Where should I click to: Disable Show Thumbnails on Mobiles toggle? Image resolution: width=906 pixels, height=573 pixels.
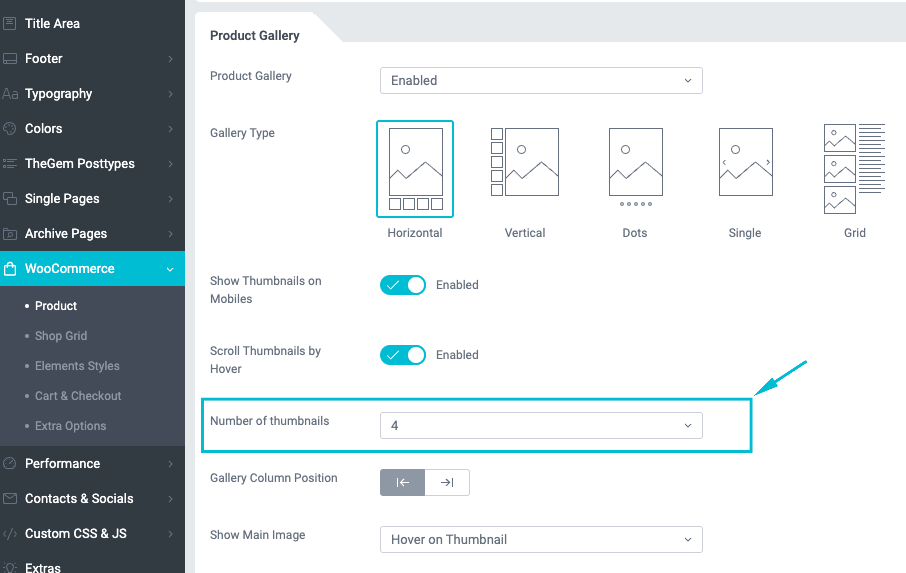tap(403, 285)
